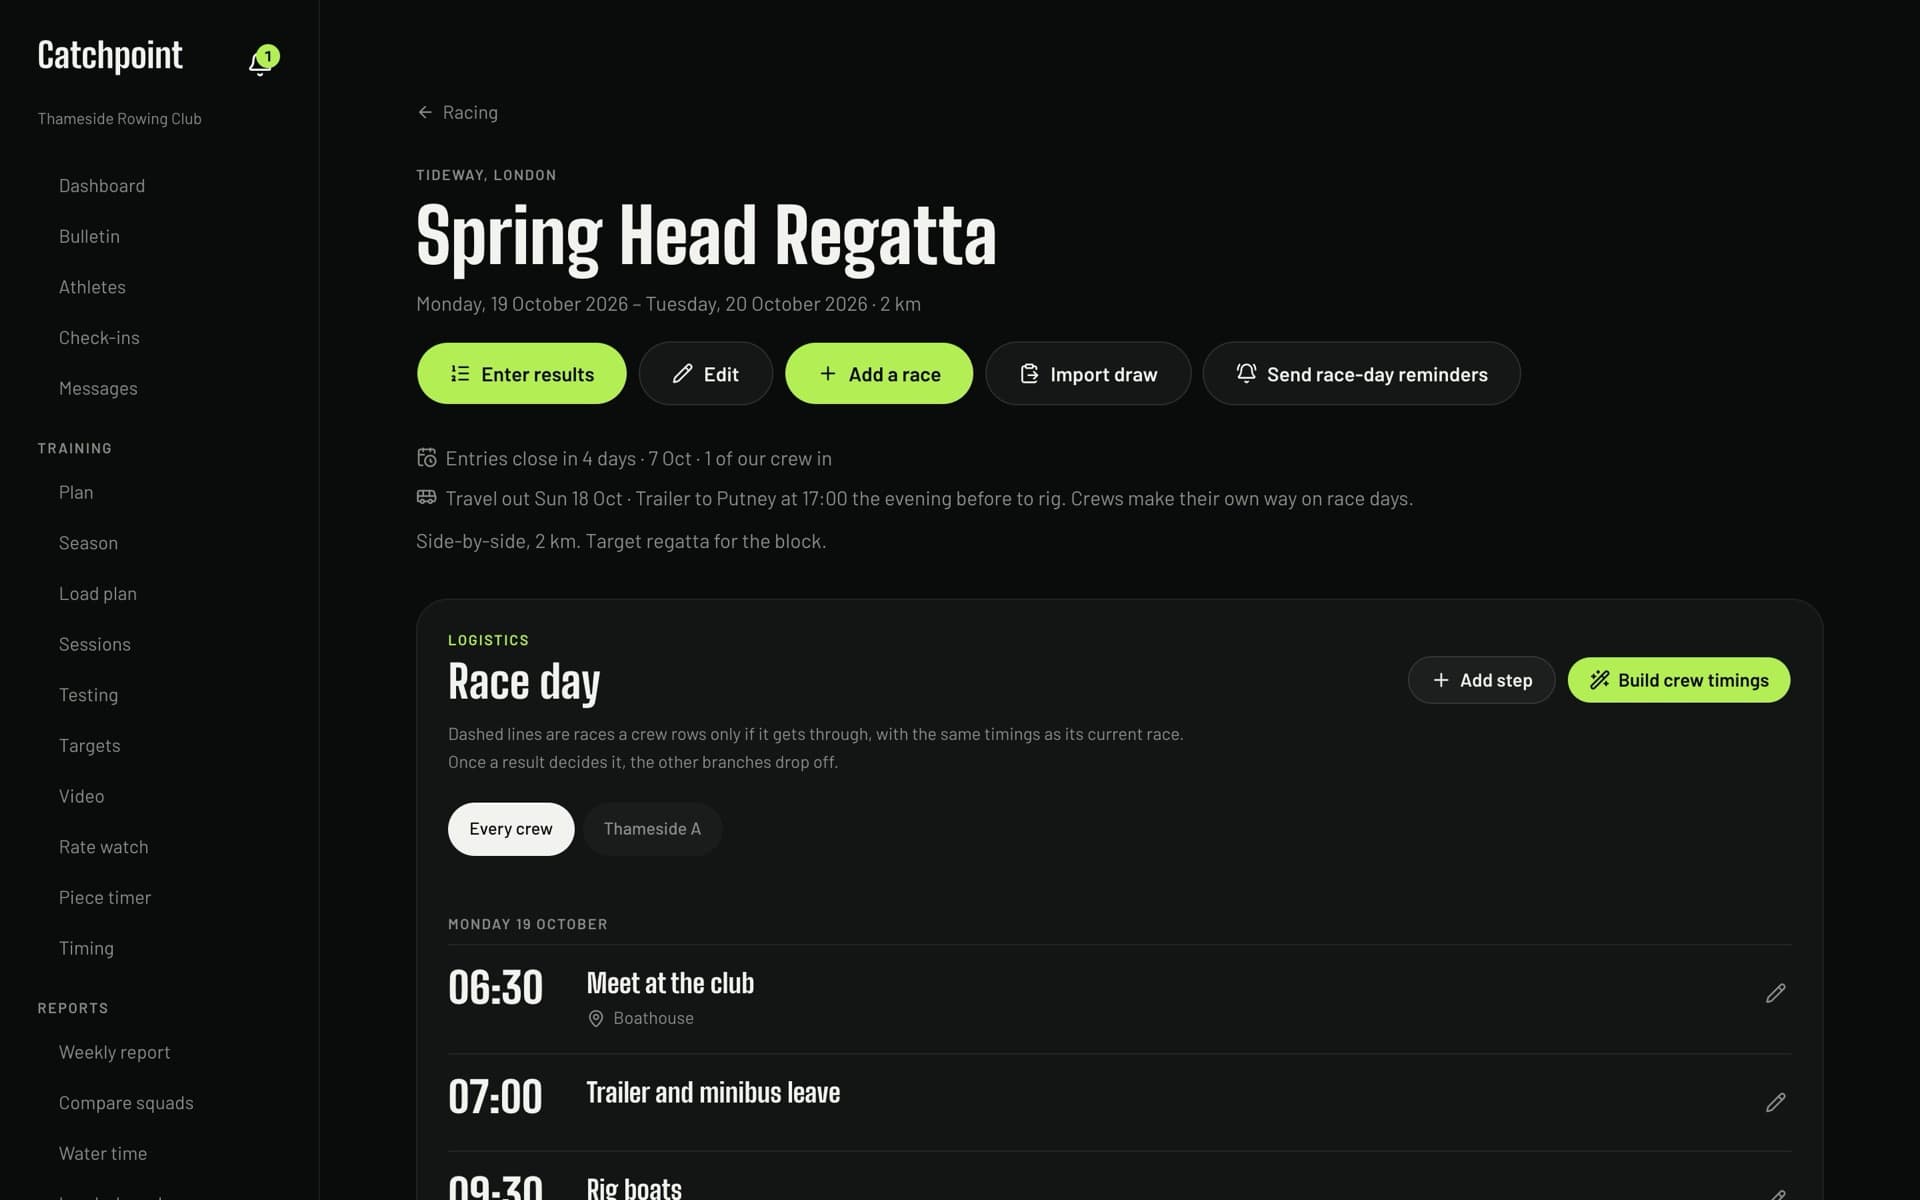Image resolution: width=1920 pixels, height=1200 pixels.
Task: Open Video in the sidebar
Action: [x=81, y=797]
